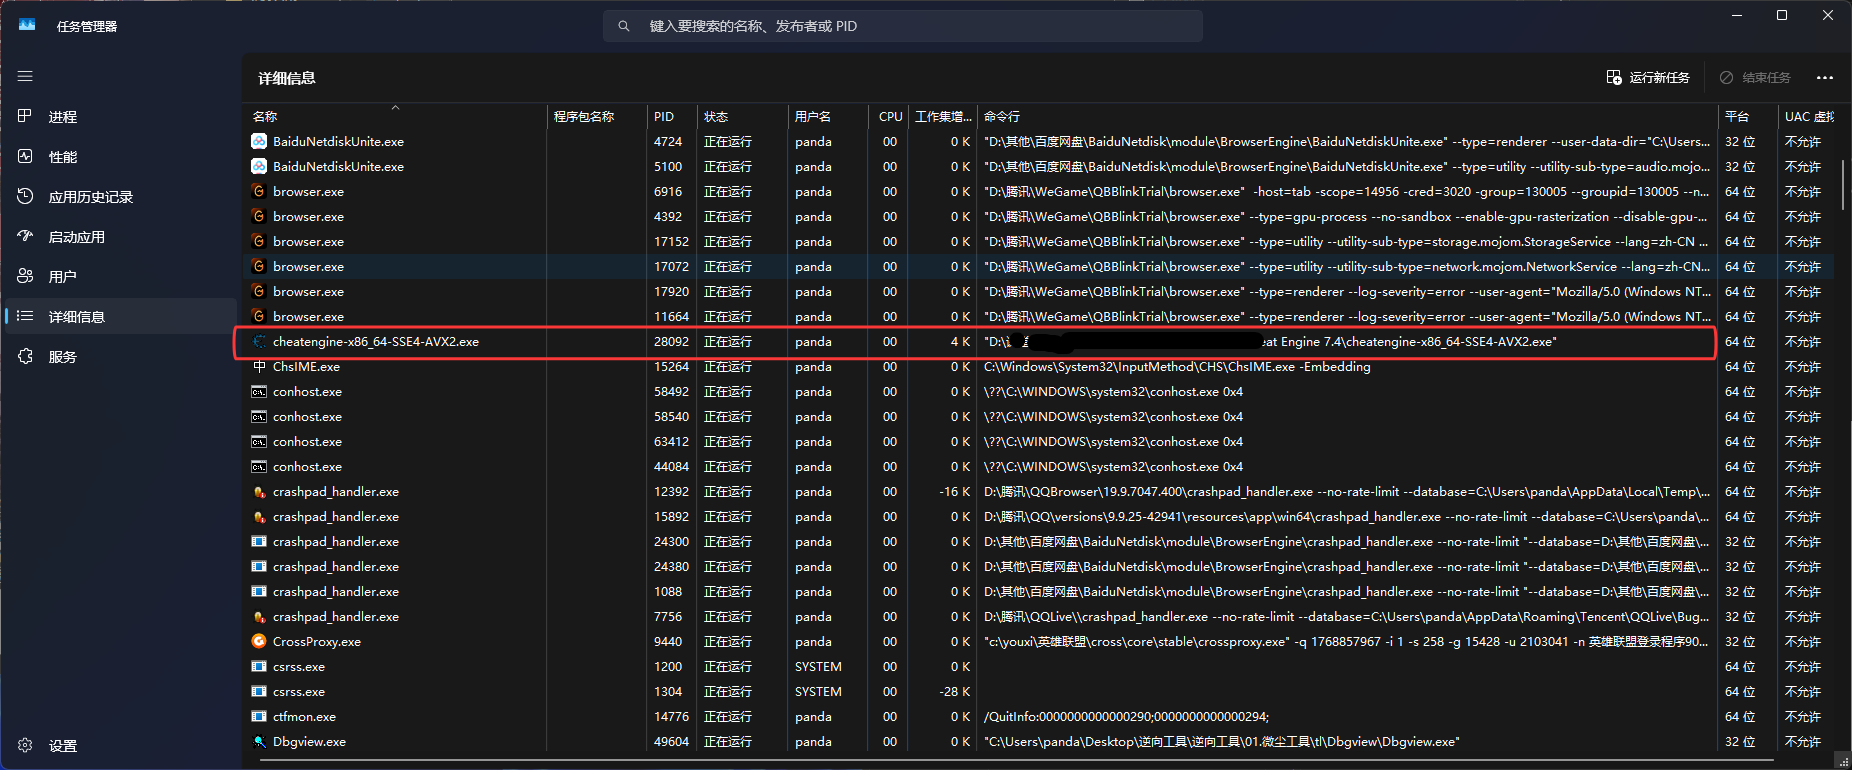
Task: Click crashpad_handler.exe name with PID 24380
Action: click(336, 566)
